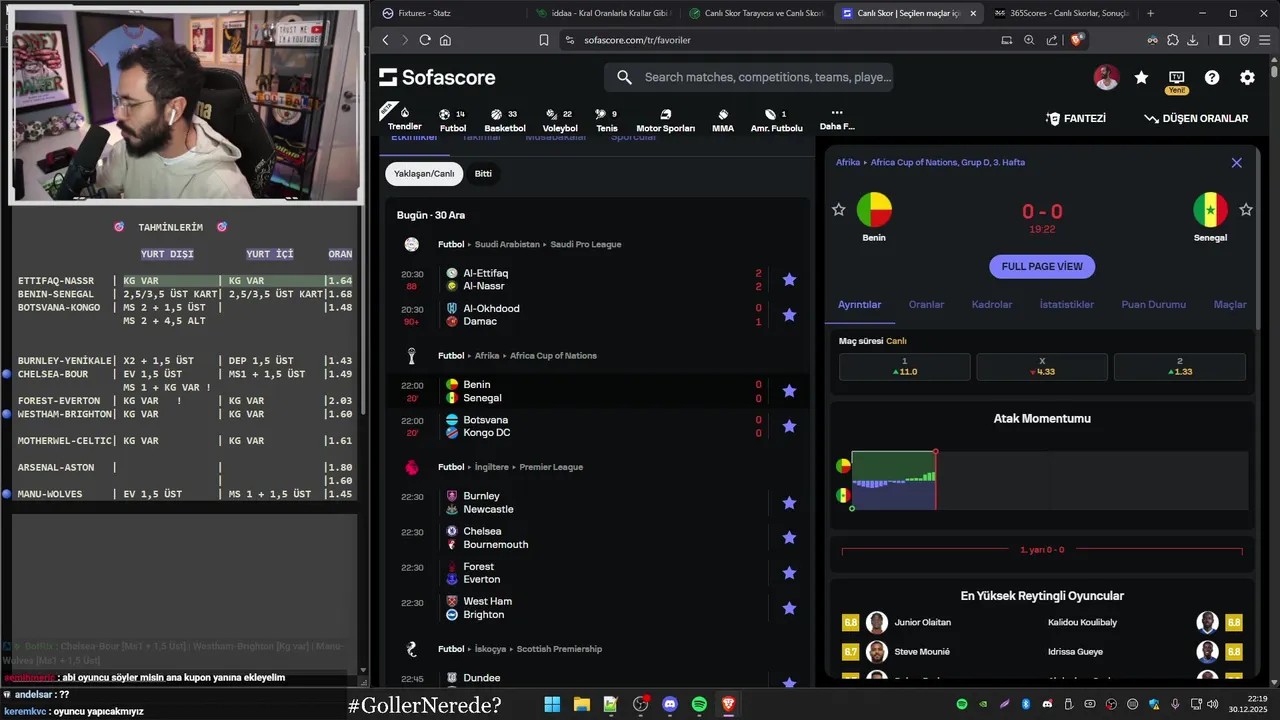Favorite the Benin team in match panel
This screenshot has height=720, width=1280.
pyautogui.click(x=838, y=209)
